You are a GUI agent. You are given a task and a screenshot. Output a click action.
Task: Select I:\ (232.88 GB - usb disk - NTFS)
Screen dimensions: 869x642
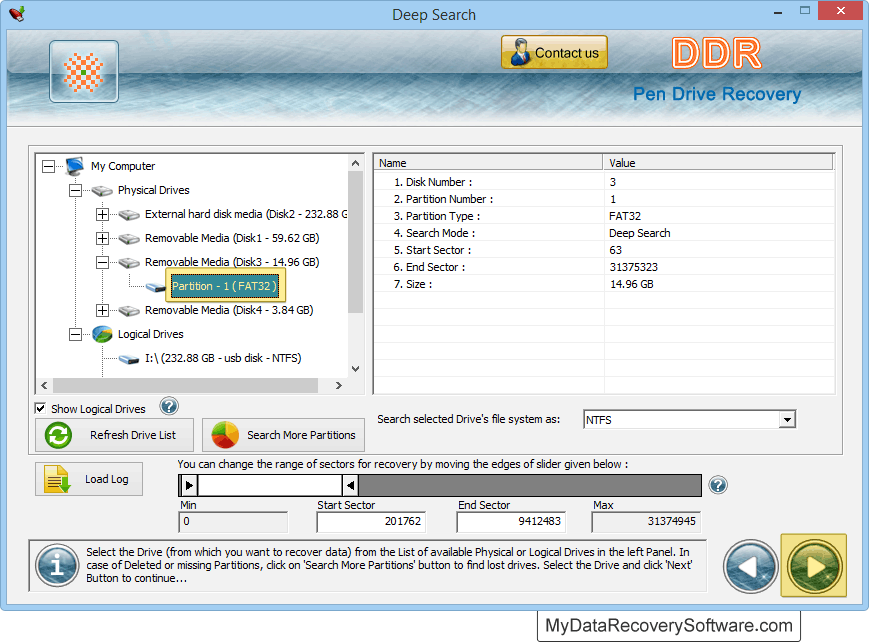pos(223,358)
